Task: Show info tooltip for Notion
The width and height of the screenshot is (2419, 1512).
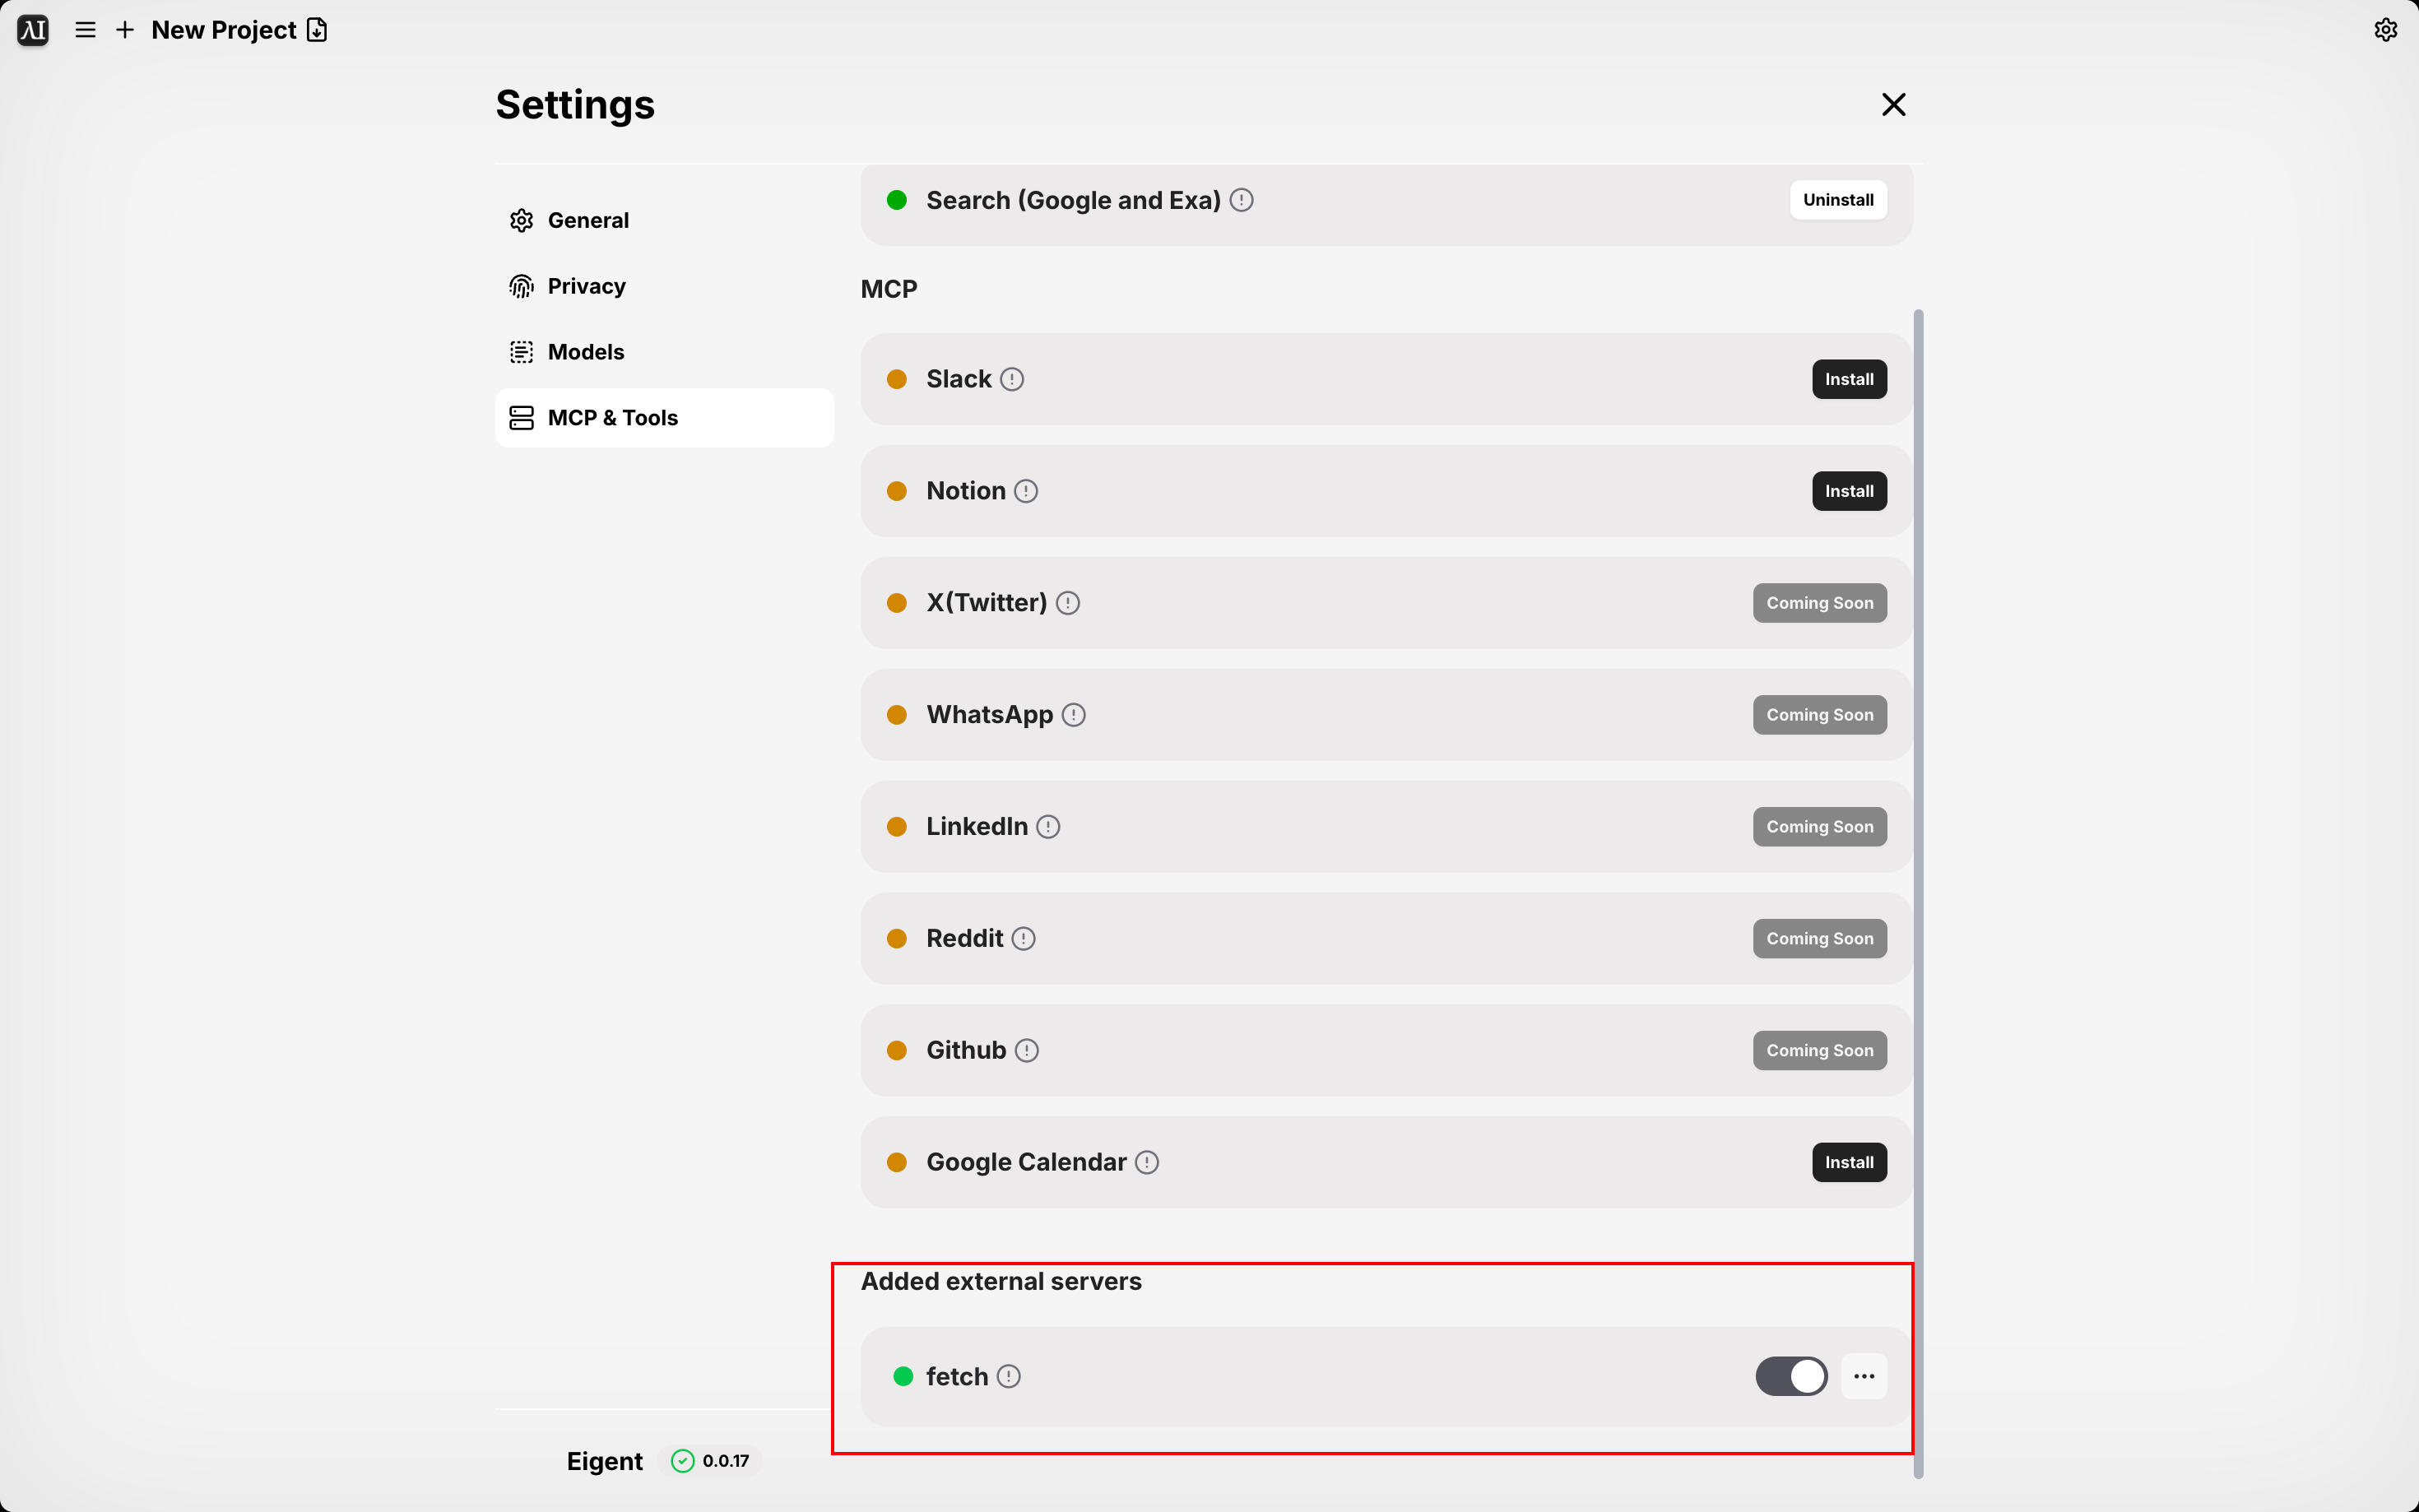Action: 1025,491
